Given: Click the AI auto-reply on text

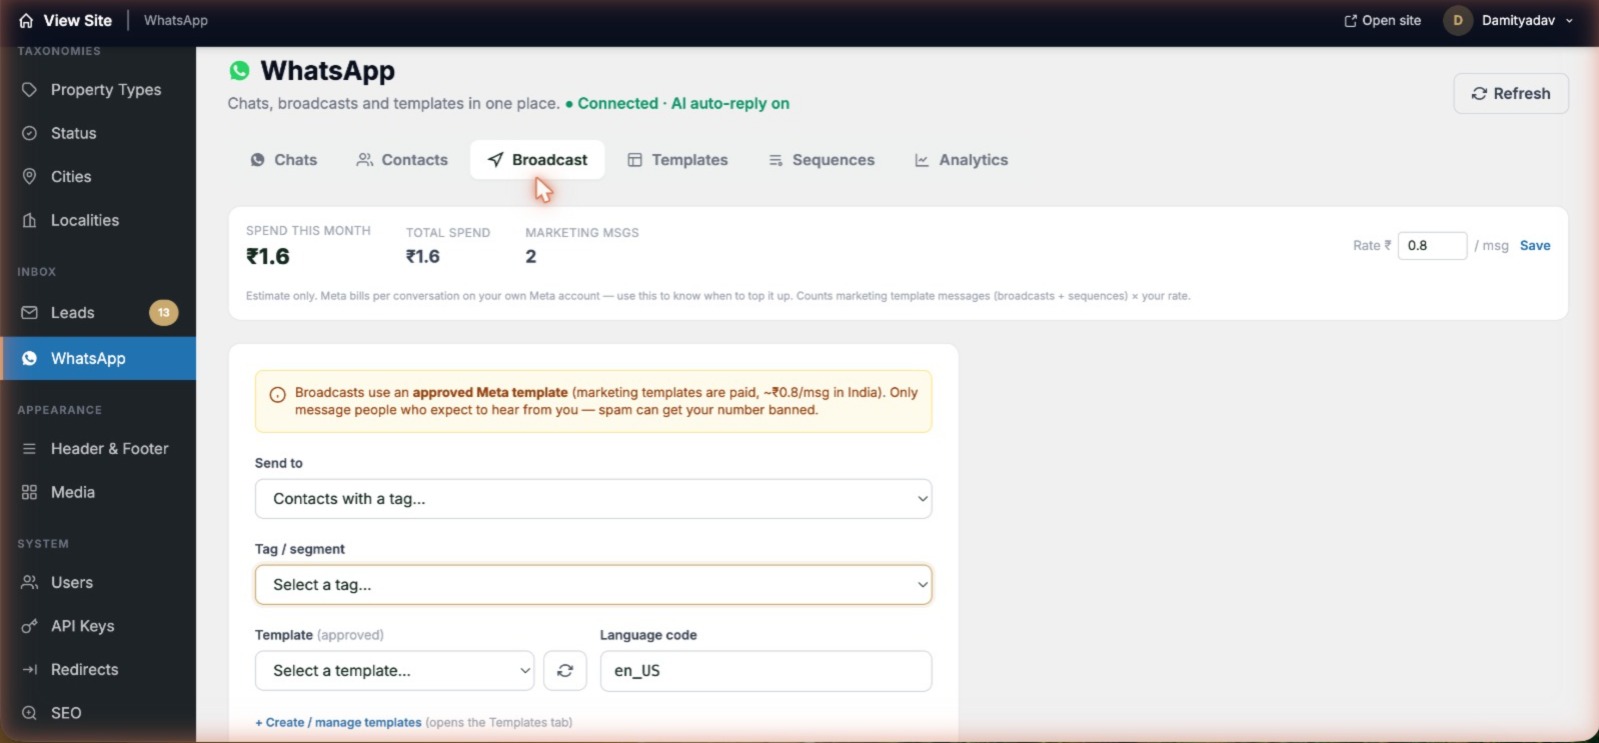Looking at the screenshot, I should coord(730,103).
